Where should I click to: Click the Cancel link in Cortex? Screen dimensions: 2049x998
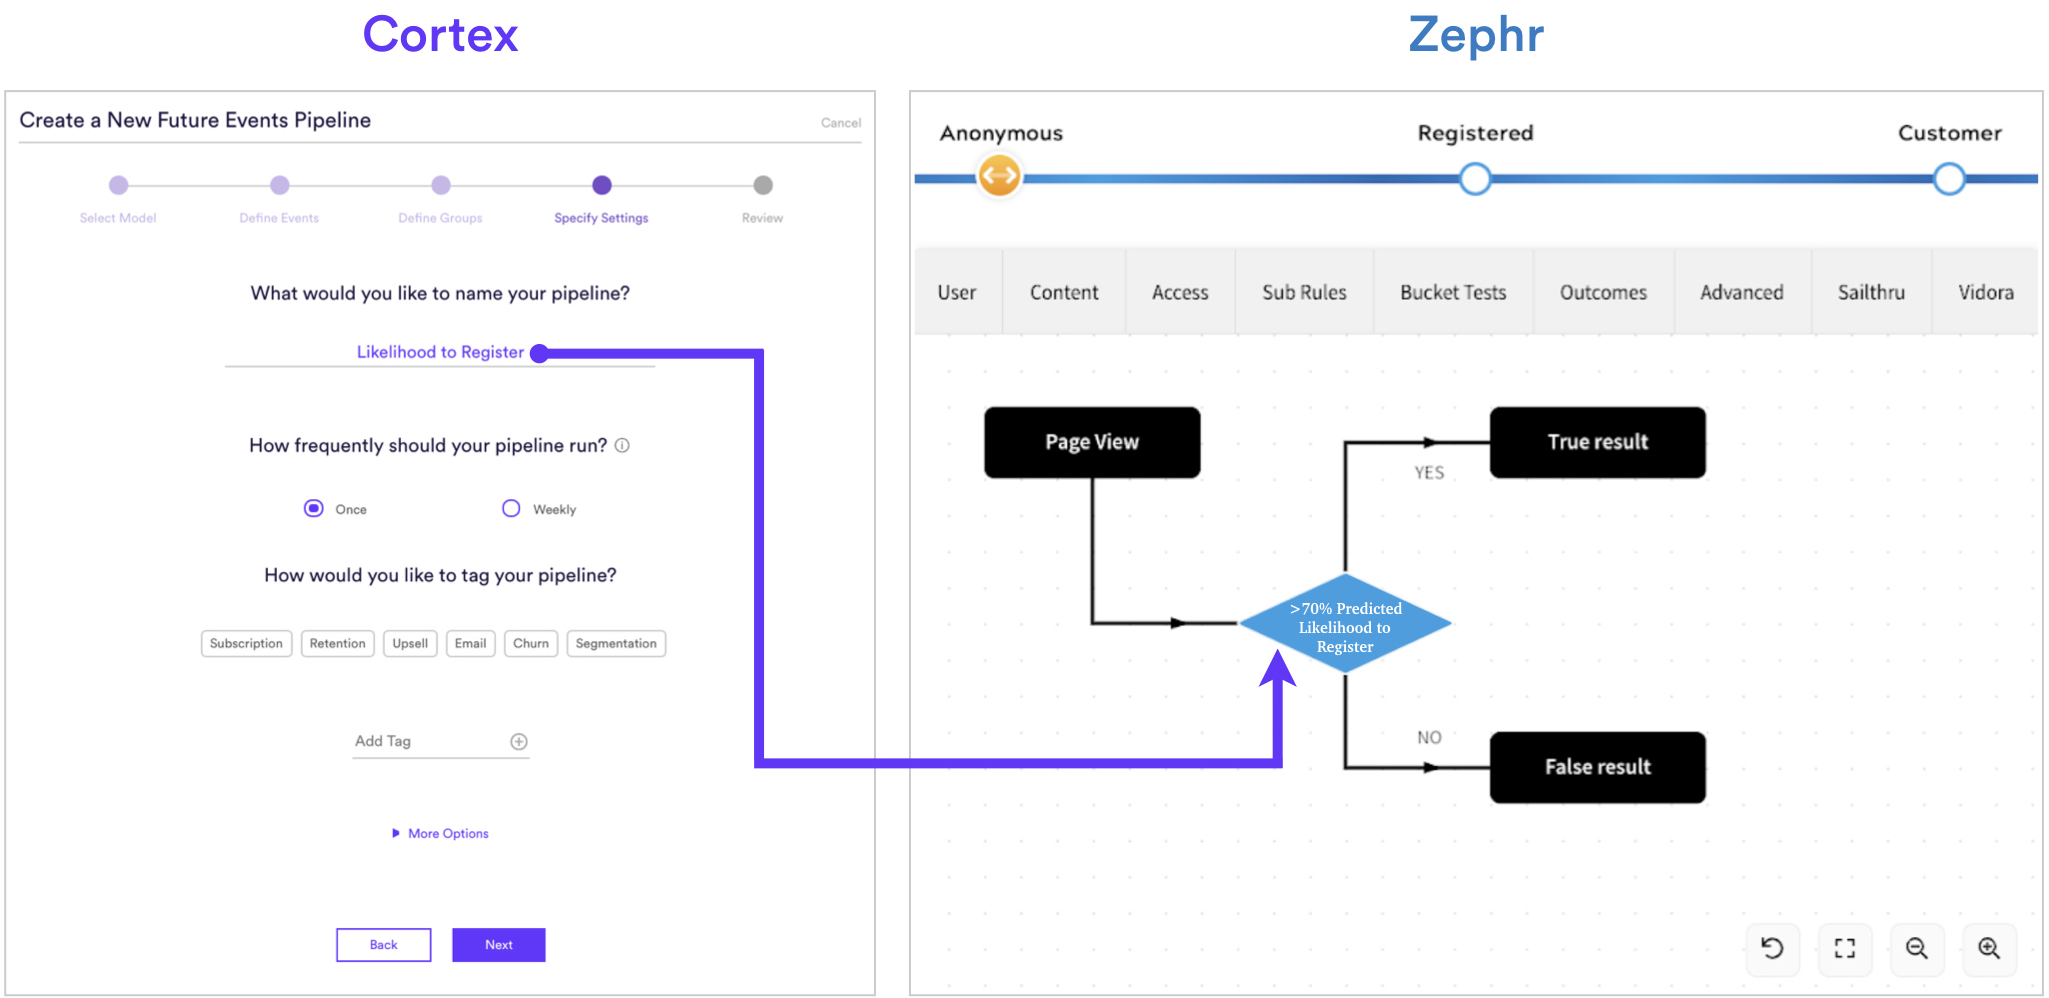click(x=841, y=123)
